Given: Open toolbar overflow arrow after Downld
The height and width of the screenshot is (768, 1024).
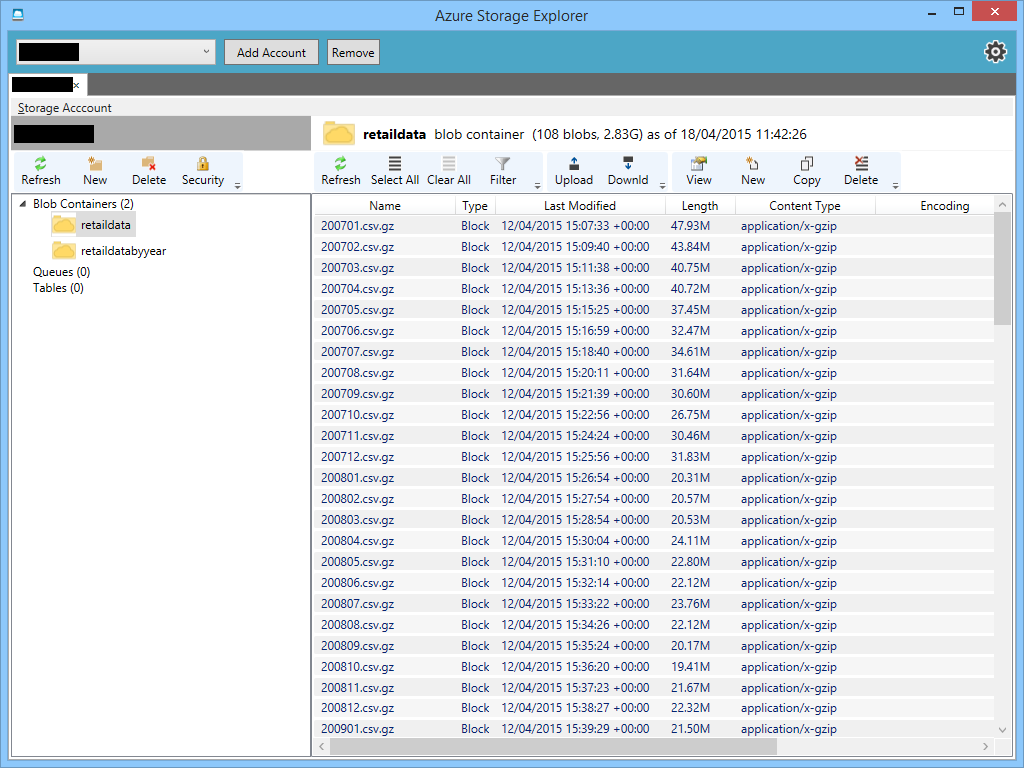Looking at the screenshot, I should (x=662, y=185).
